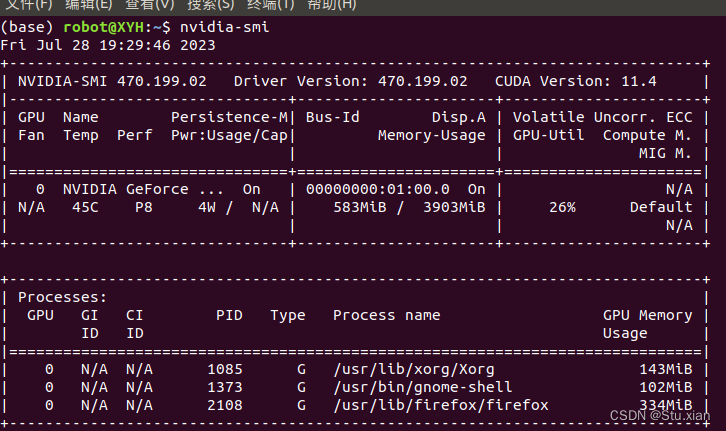Click the Memory-Usage header
726x431 pixels.
click(432, 135)
